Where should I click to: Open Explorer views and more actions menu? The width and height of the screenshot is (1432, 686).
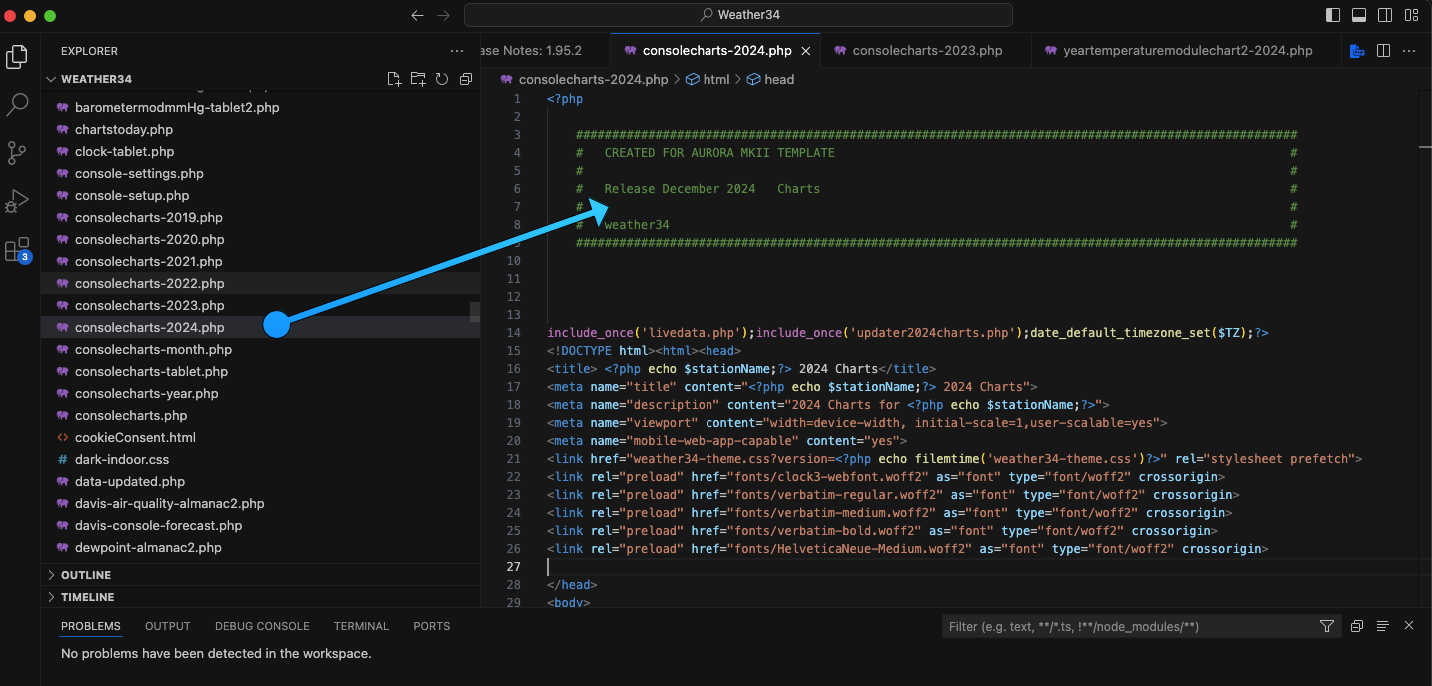point(457,51)
